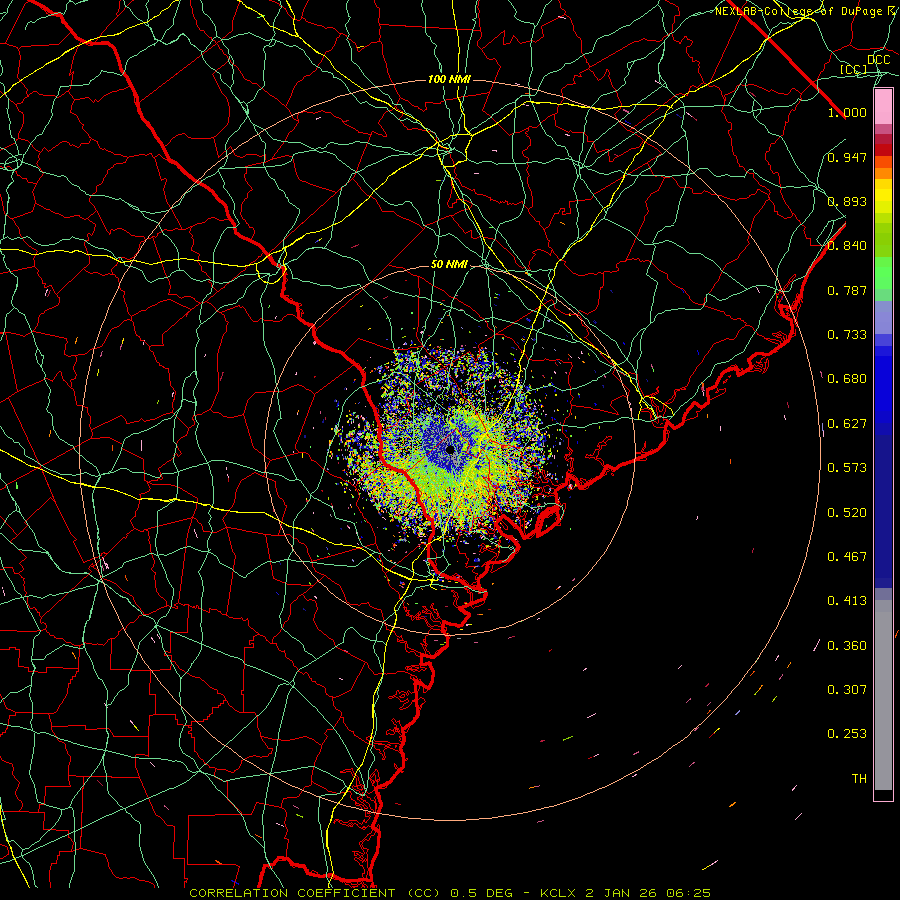Click the 0.573 scale value

coord(847,468)
